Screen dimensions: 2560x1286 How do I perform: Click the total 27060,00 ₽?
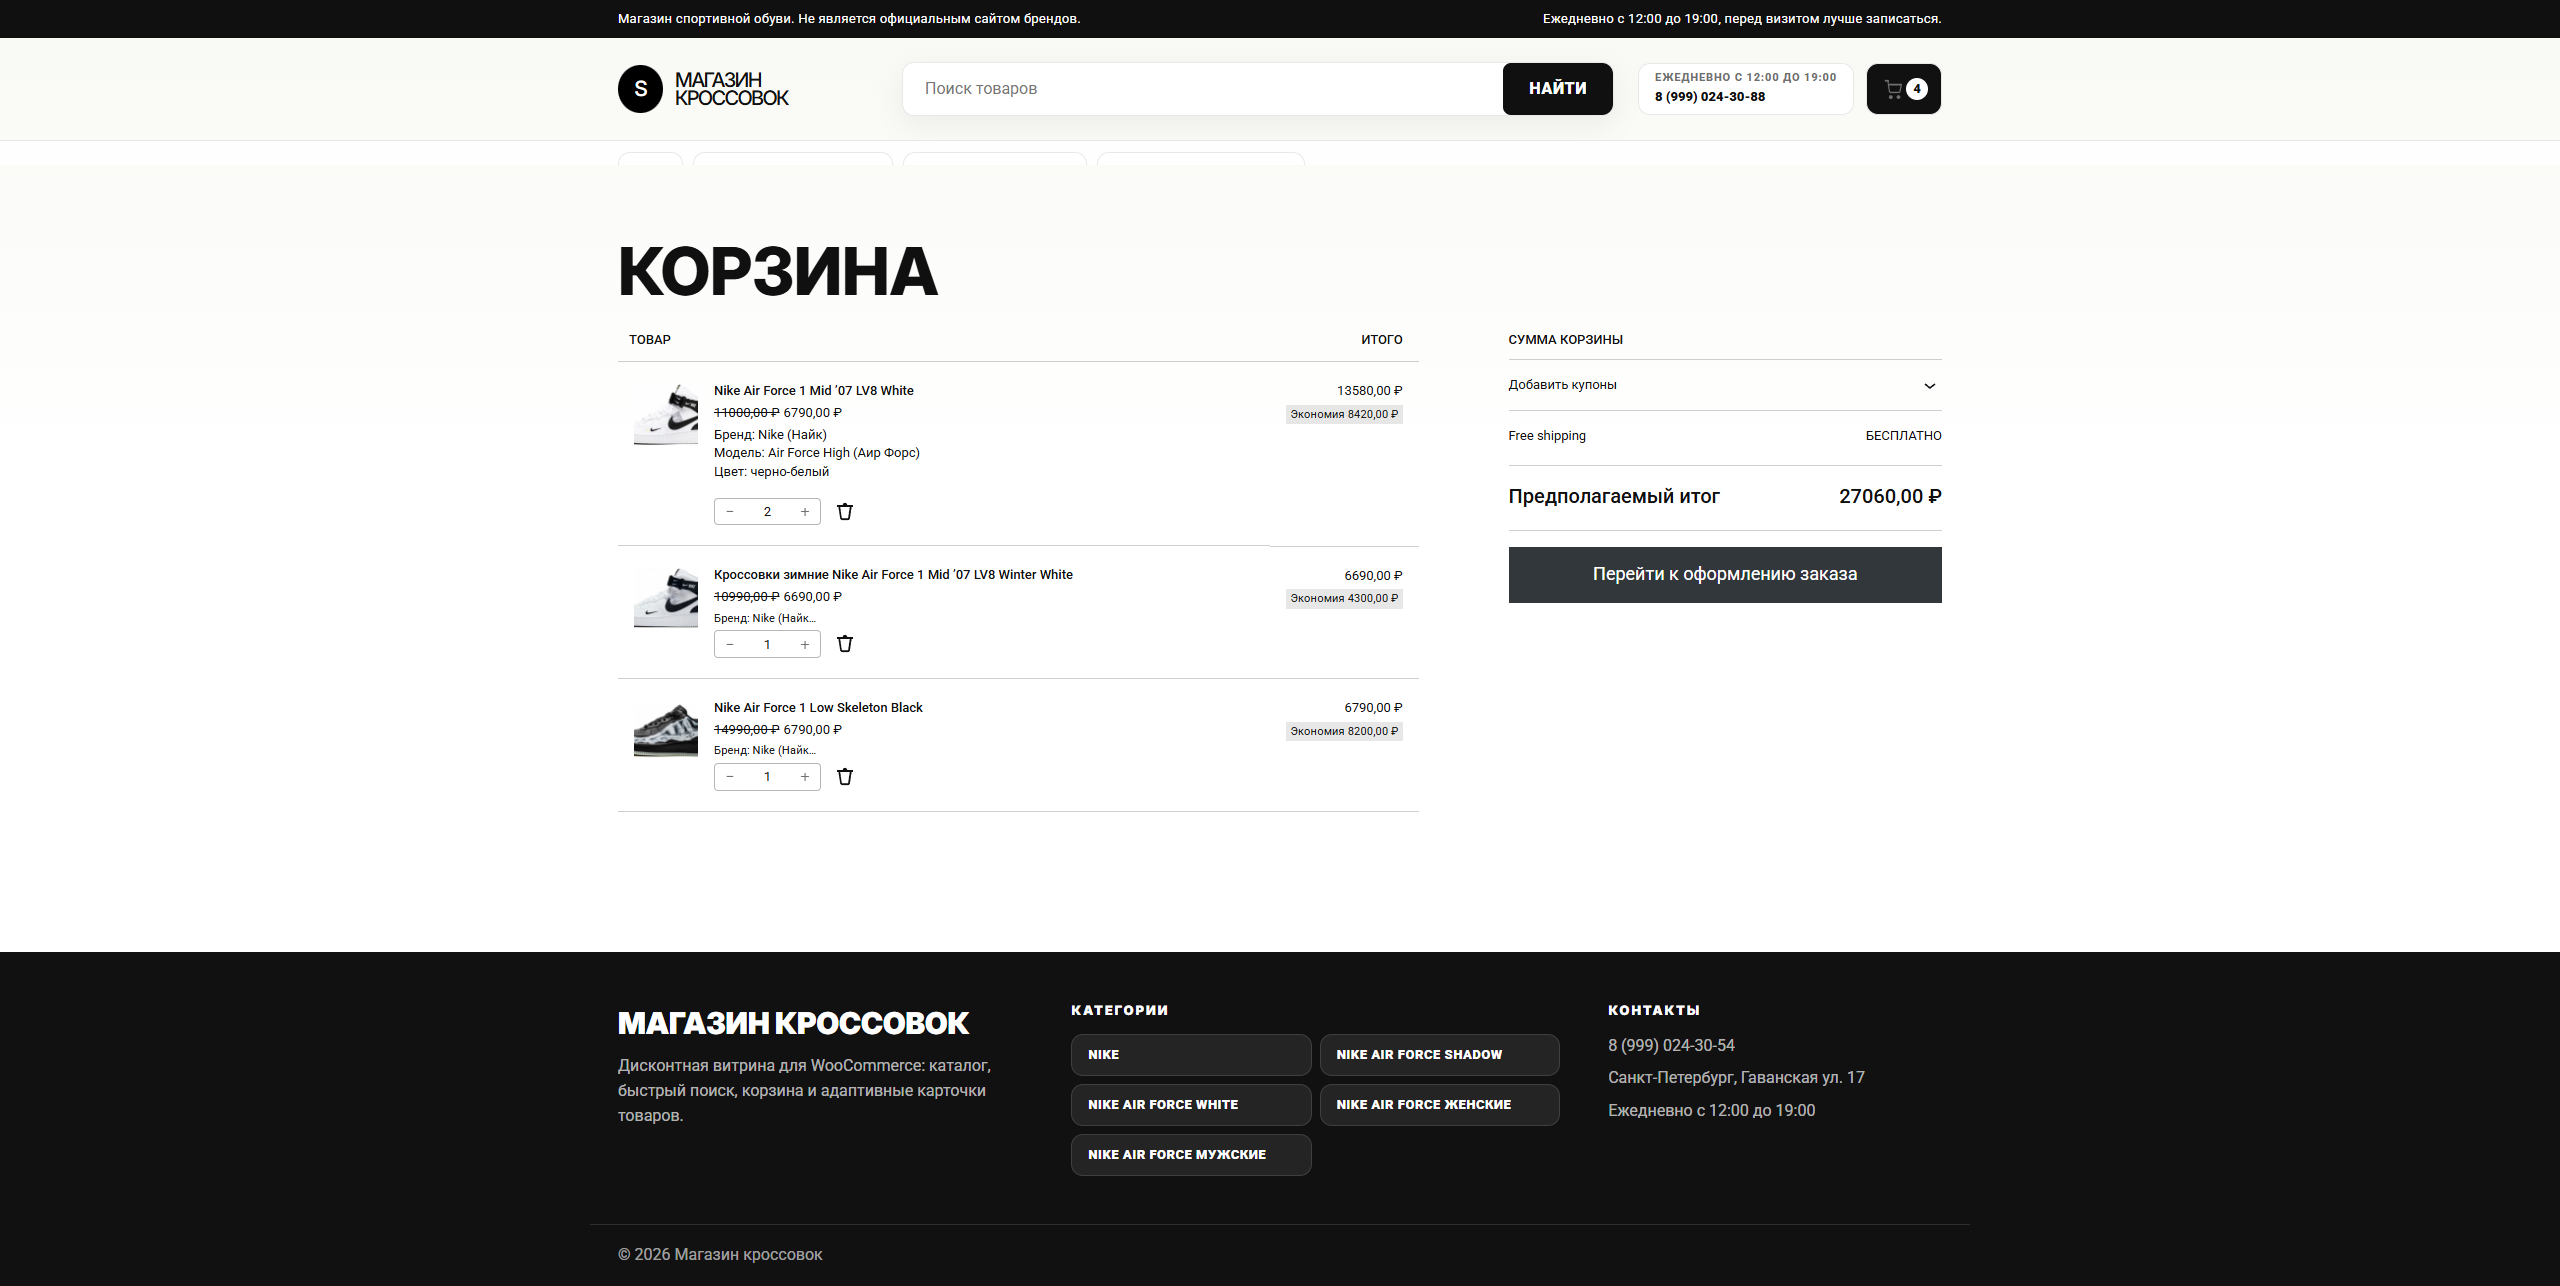(x=1890, y=497)
